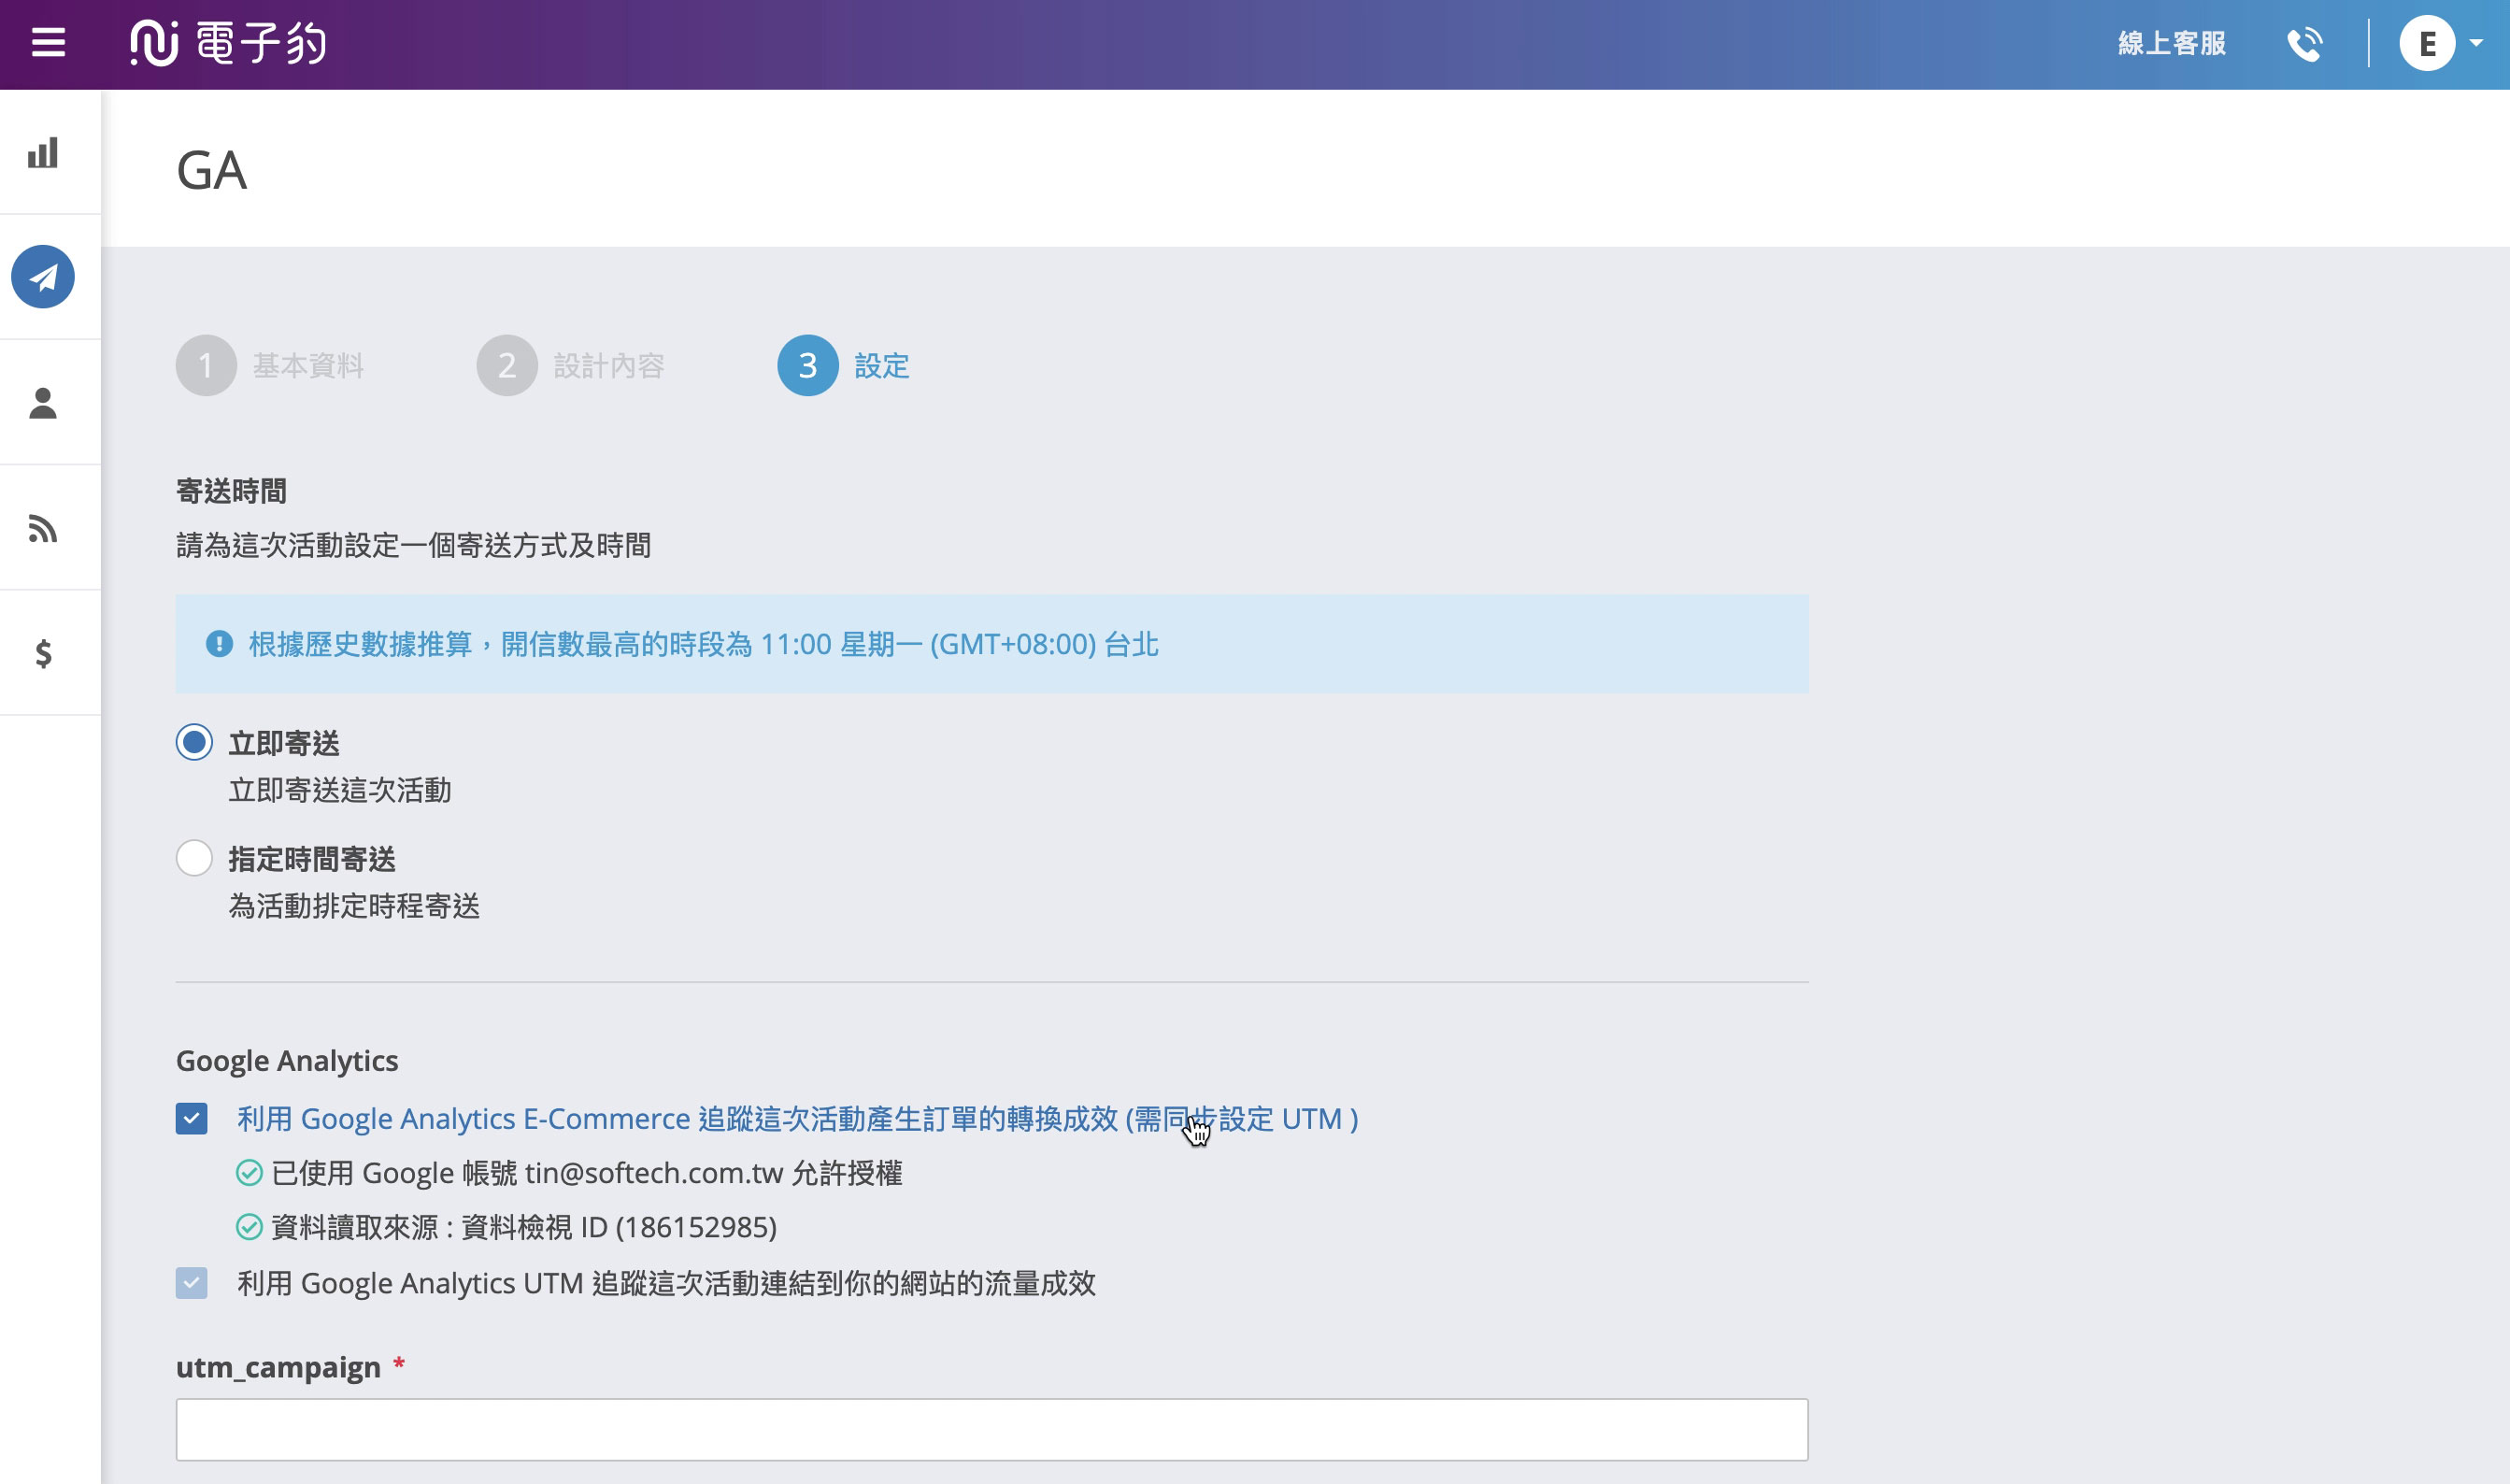The image size is (2510, 1484).
Task: Open 線上客服 online support
Action: (2172, 43)
